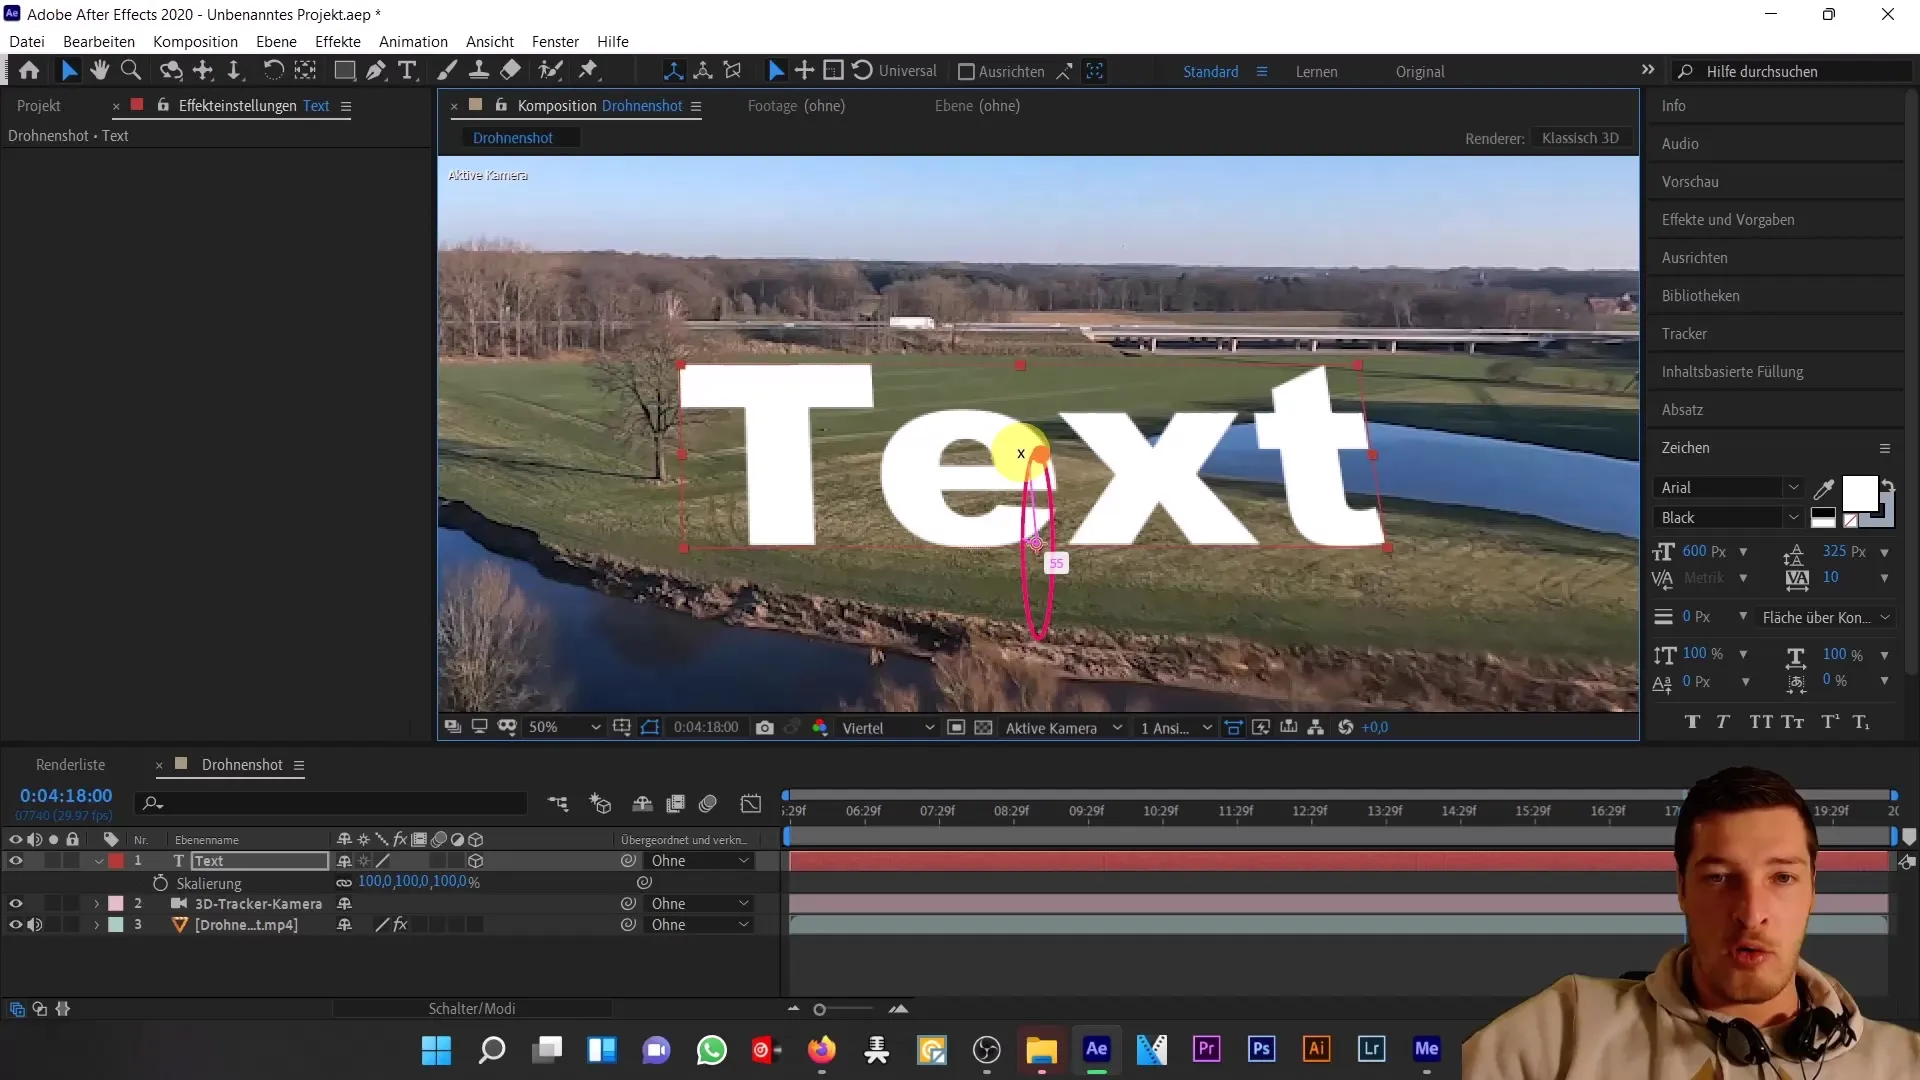
Task: Select the Rotation tool
Action: point(272,70)
